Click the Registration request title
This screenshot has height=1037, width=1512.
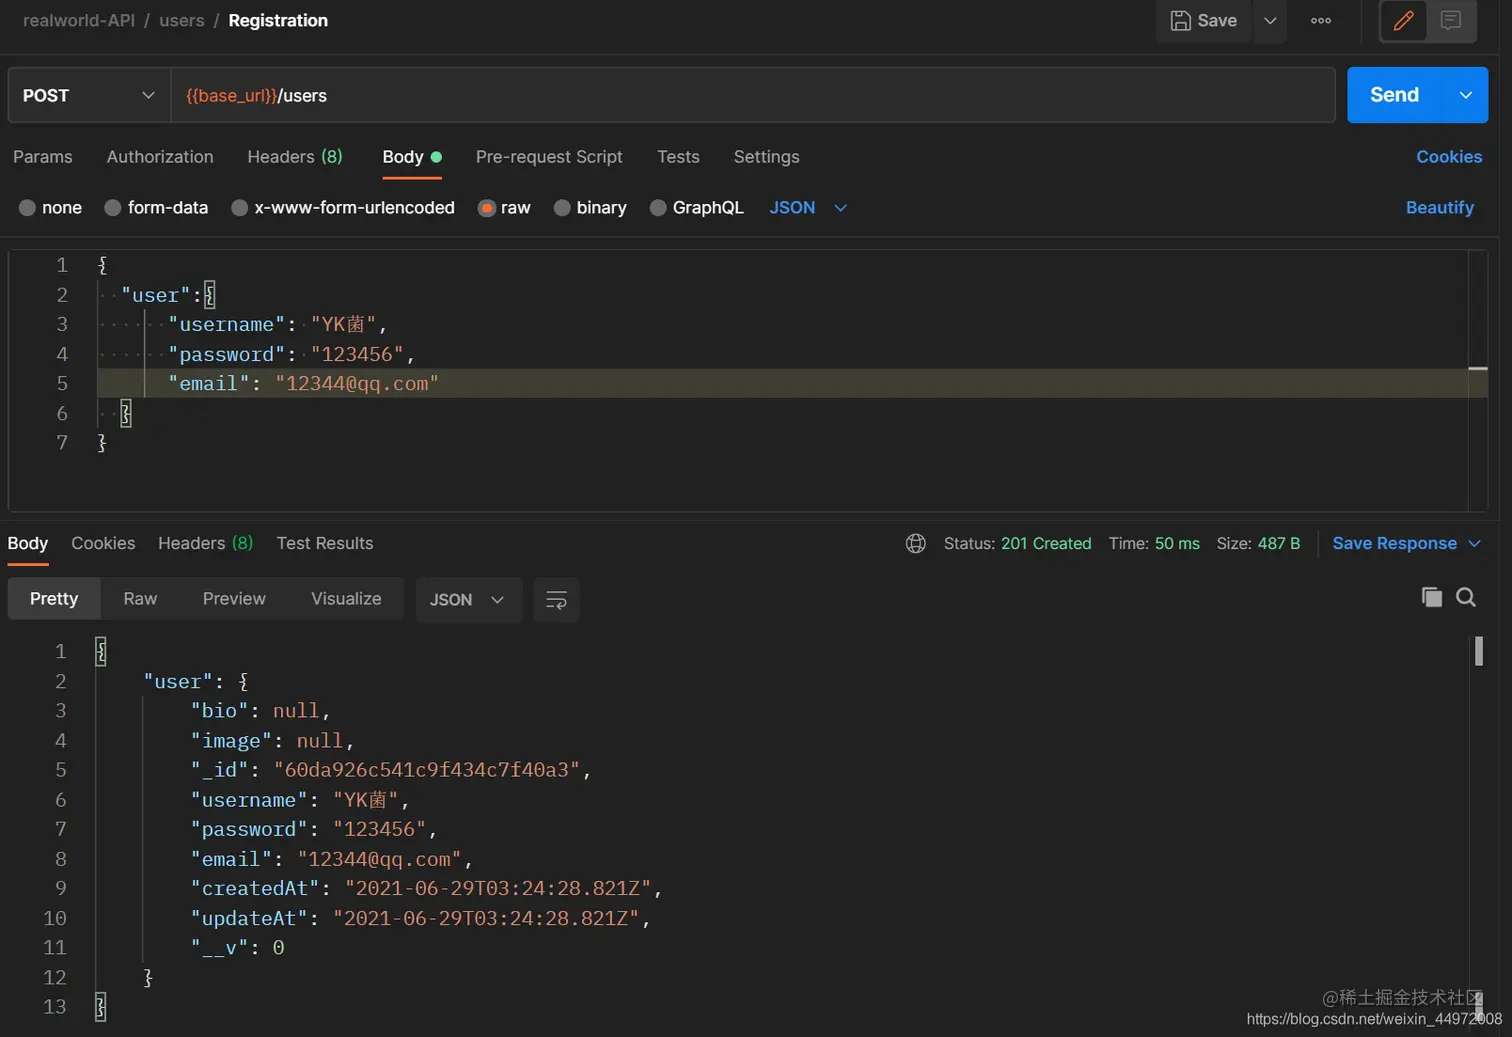pyautogui.click(x=278, y=21)
